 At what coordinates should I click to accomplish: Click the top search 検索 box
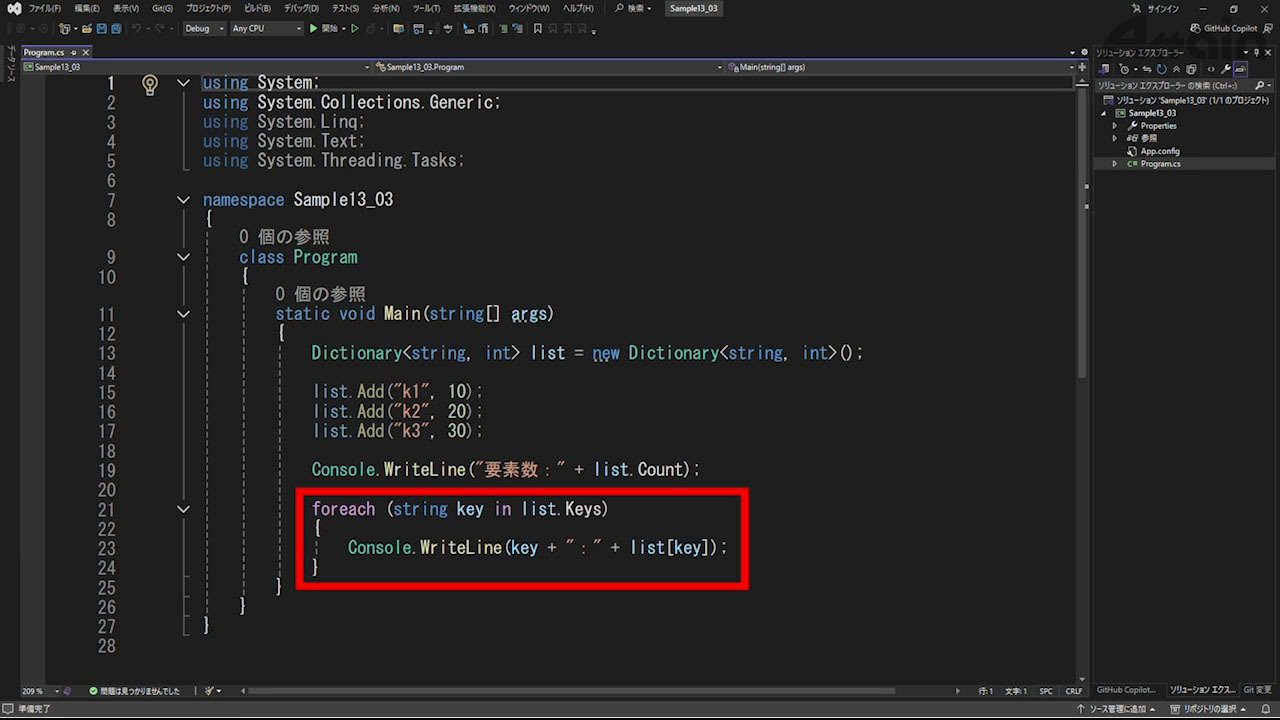click(633, 8)
